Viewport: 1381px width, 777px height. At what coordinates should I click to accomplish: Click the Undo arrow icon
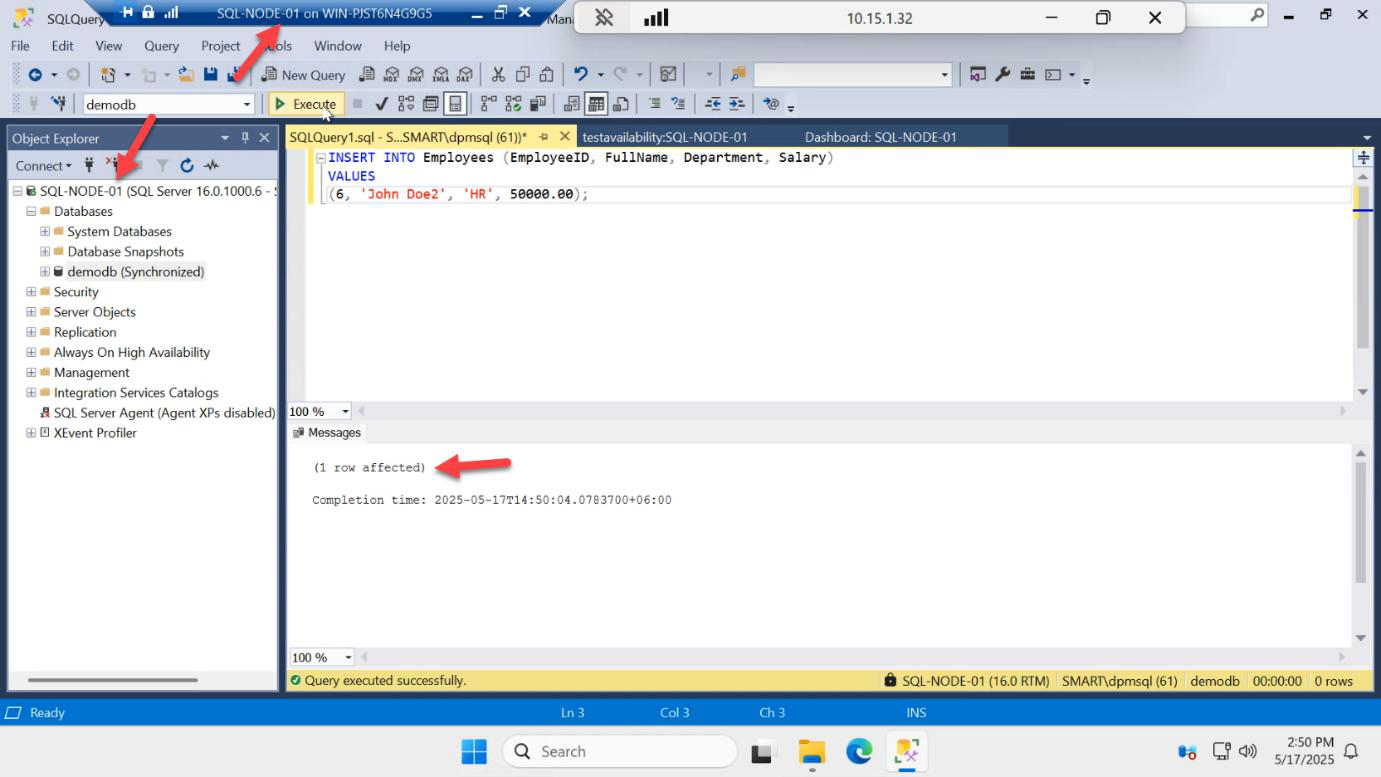point(580,75)
